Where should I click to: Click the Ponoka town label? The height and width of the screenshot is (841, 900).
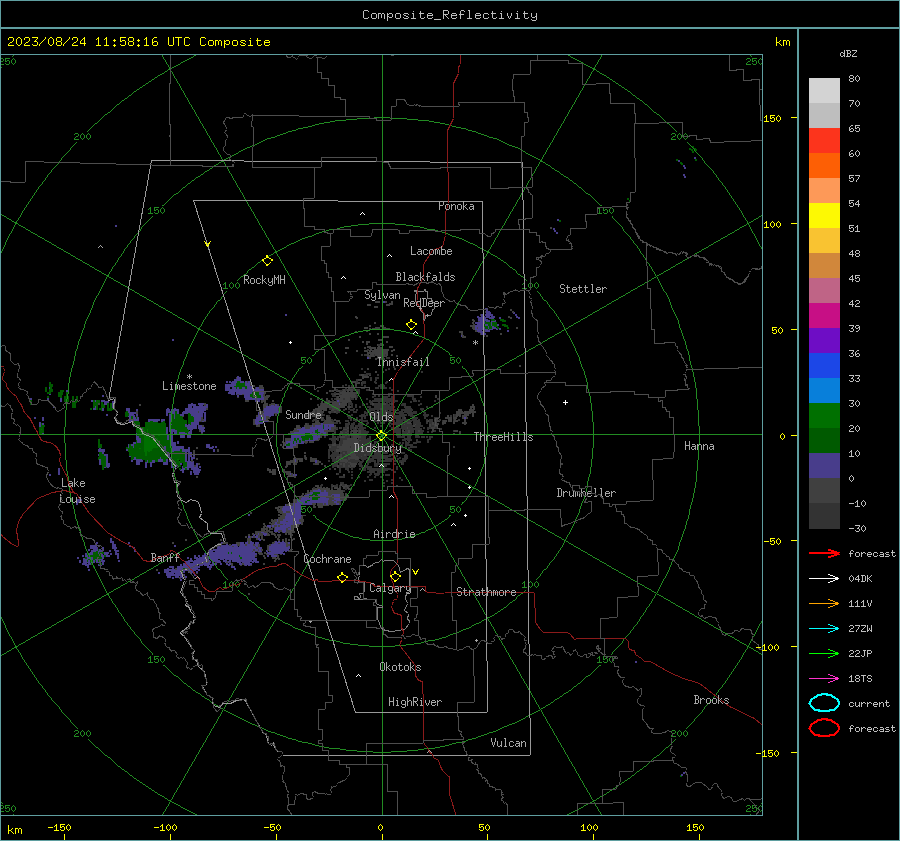[x=456, y=206]
